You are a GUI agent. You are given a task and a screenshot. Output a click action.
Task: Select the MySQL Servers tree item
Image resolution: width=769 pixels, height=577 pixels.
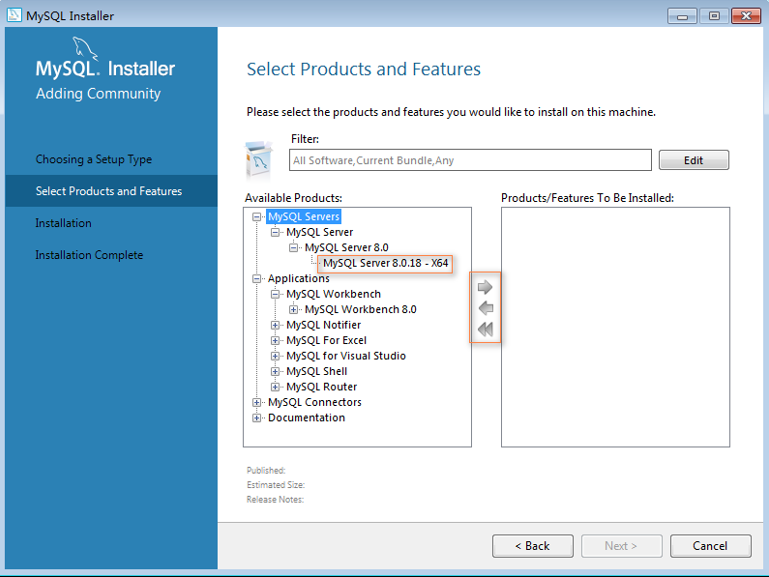click(304, 217)
